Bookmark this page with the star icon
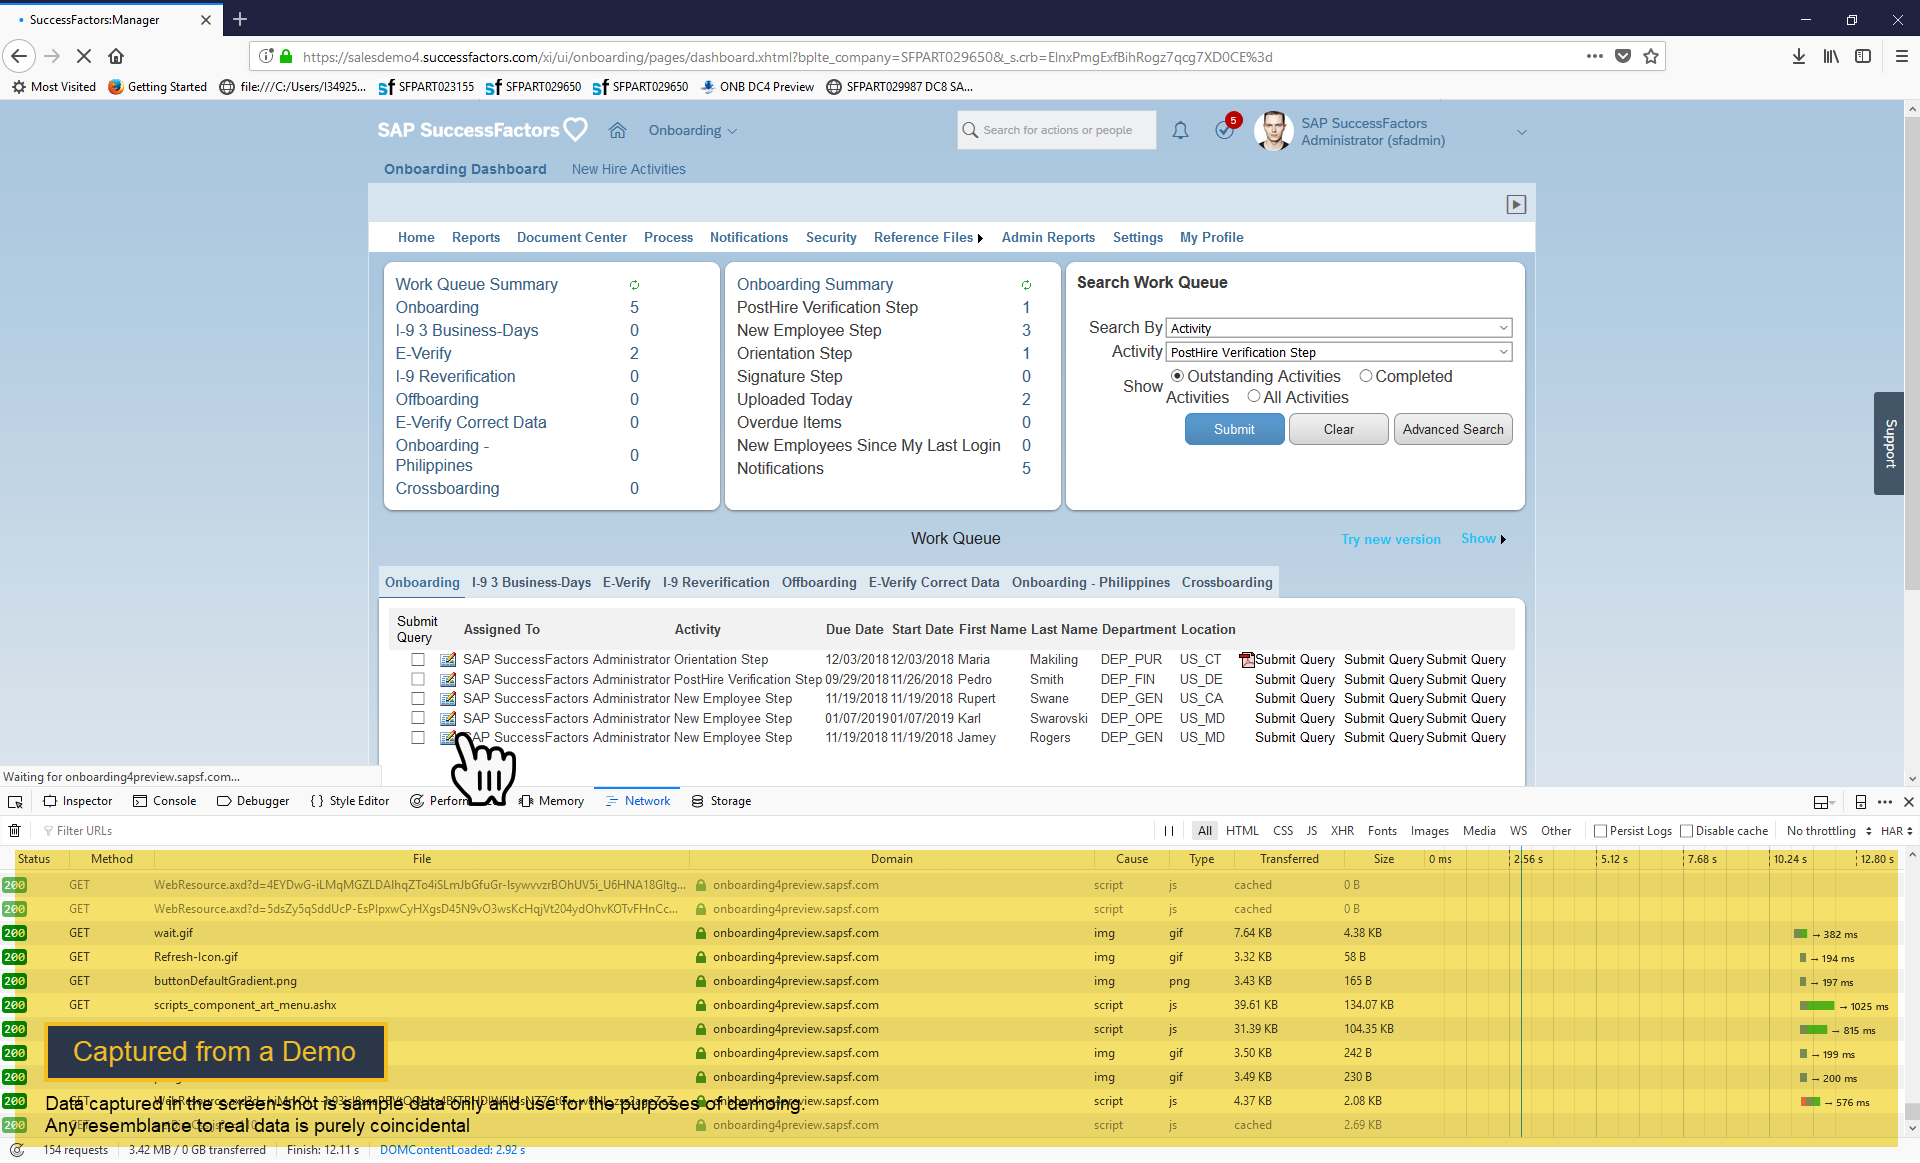Screen dimensions: 1920x1163 tap(1651, 57)
